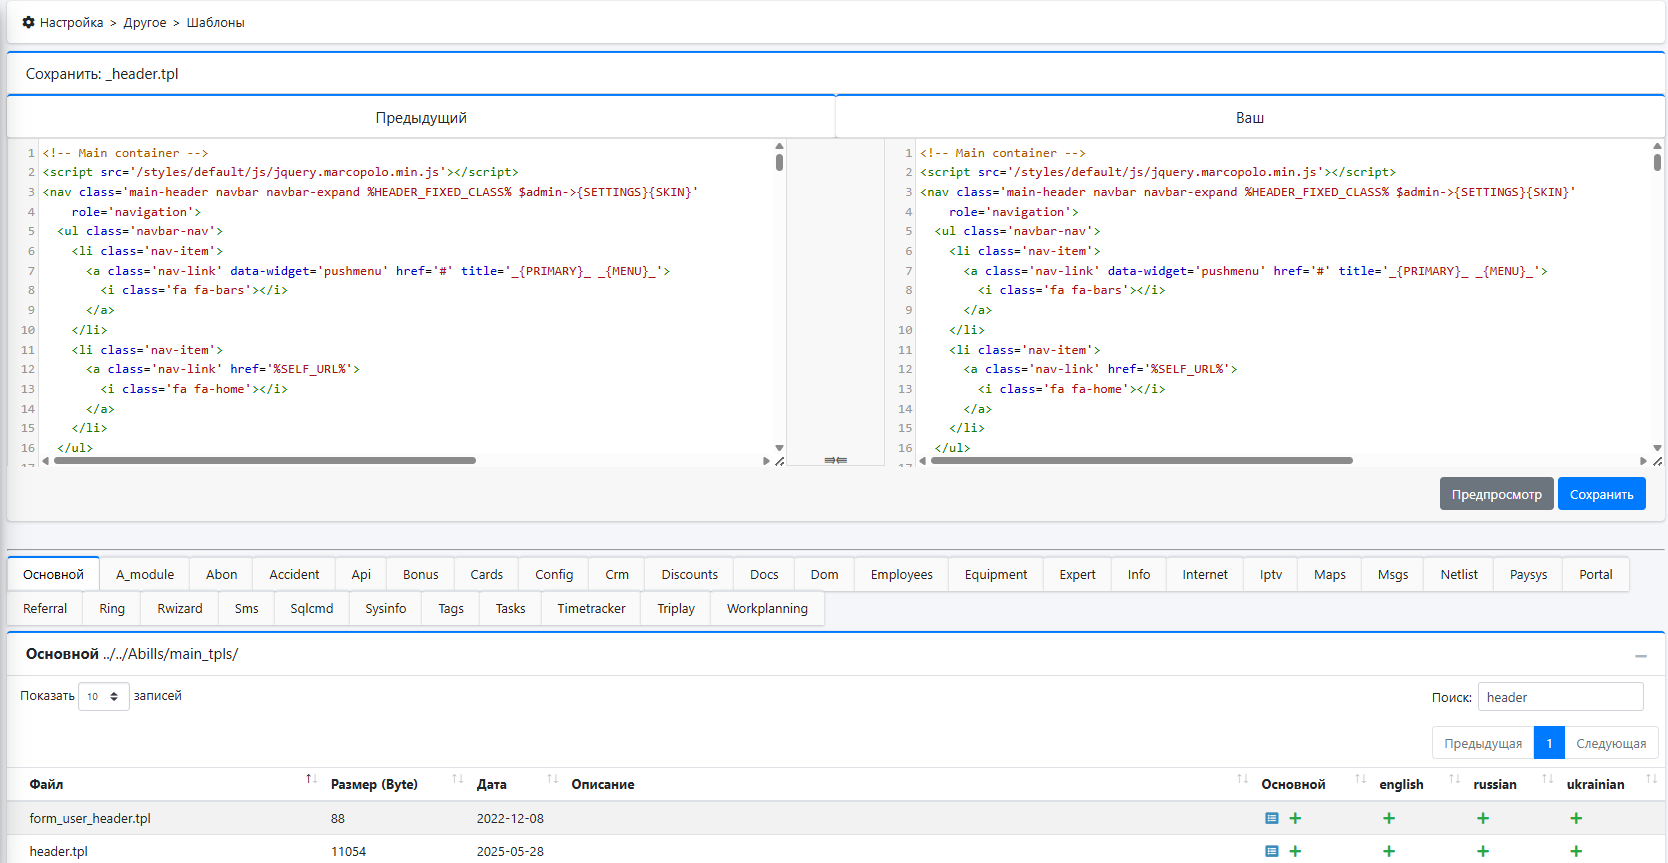Image resolution: width=1668 pixels, height=863 pixels.
Task: Open the Bonus tab
Action: [x=421, y=574]
